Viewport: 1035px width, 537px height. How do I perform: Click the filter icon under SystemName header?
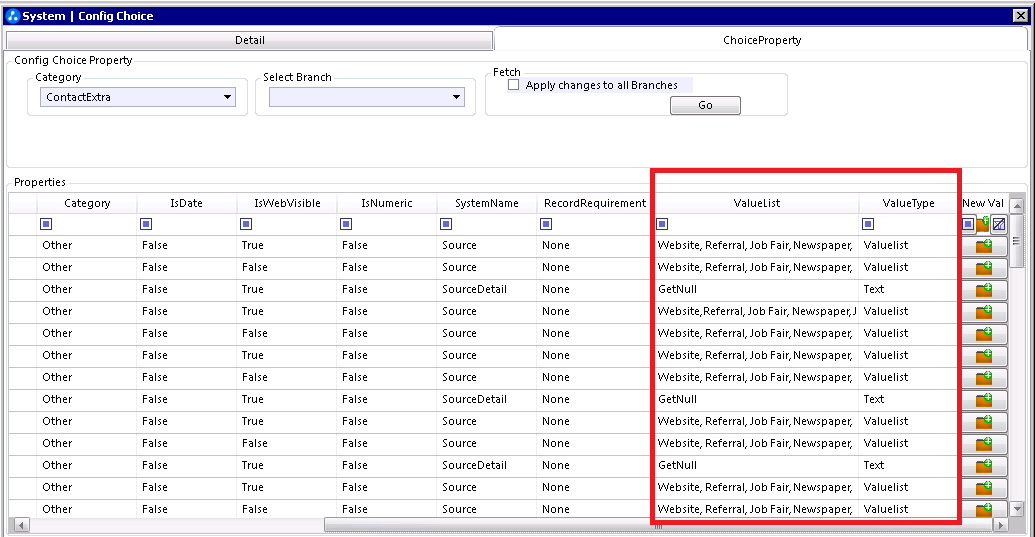[446, 224]
